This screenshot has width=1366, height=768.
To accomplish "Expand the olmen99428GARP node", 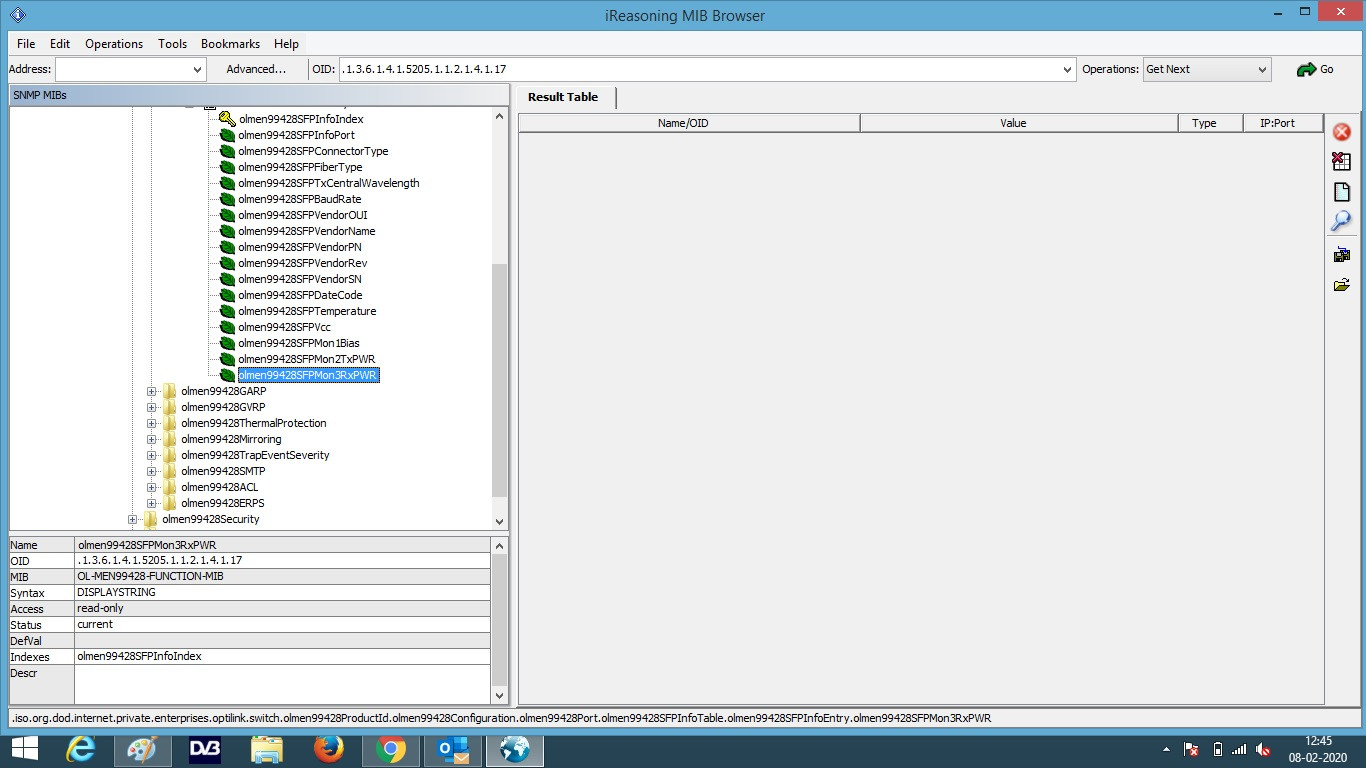I will [x=152, y=391].
